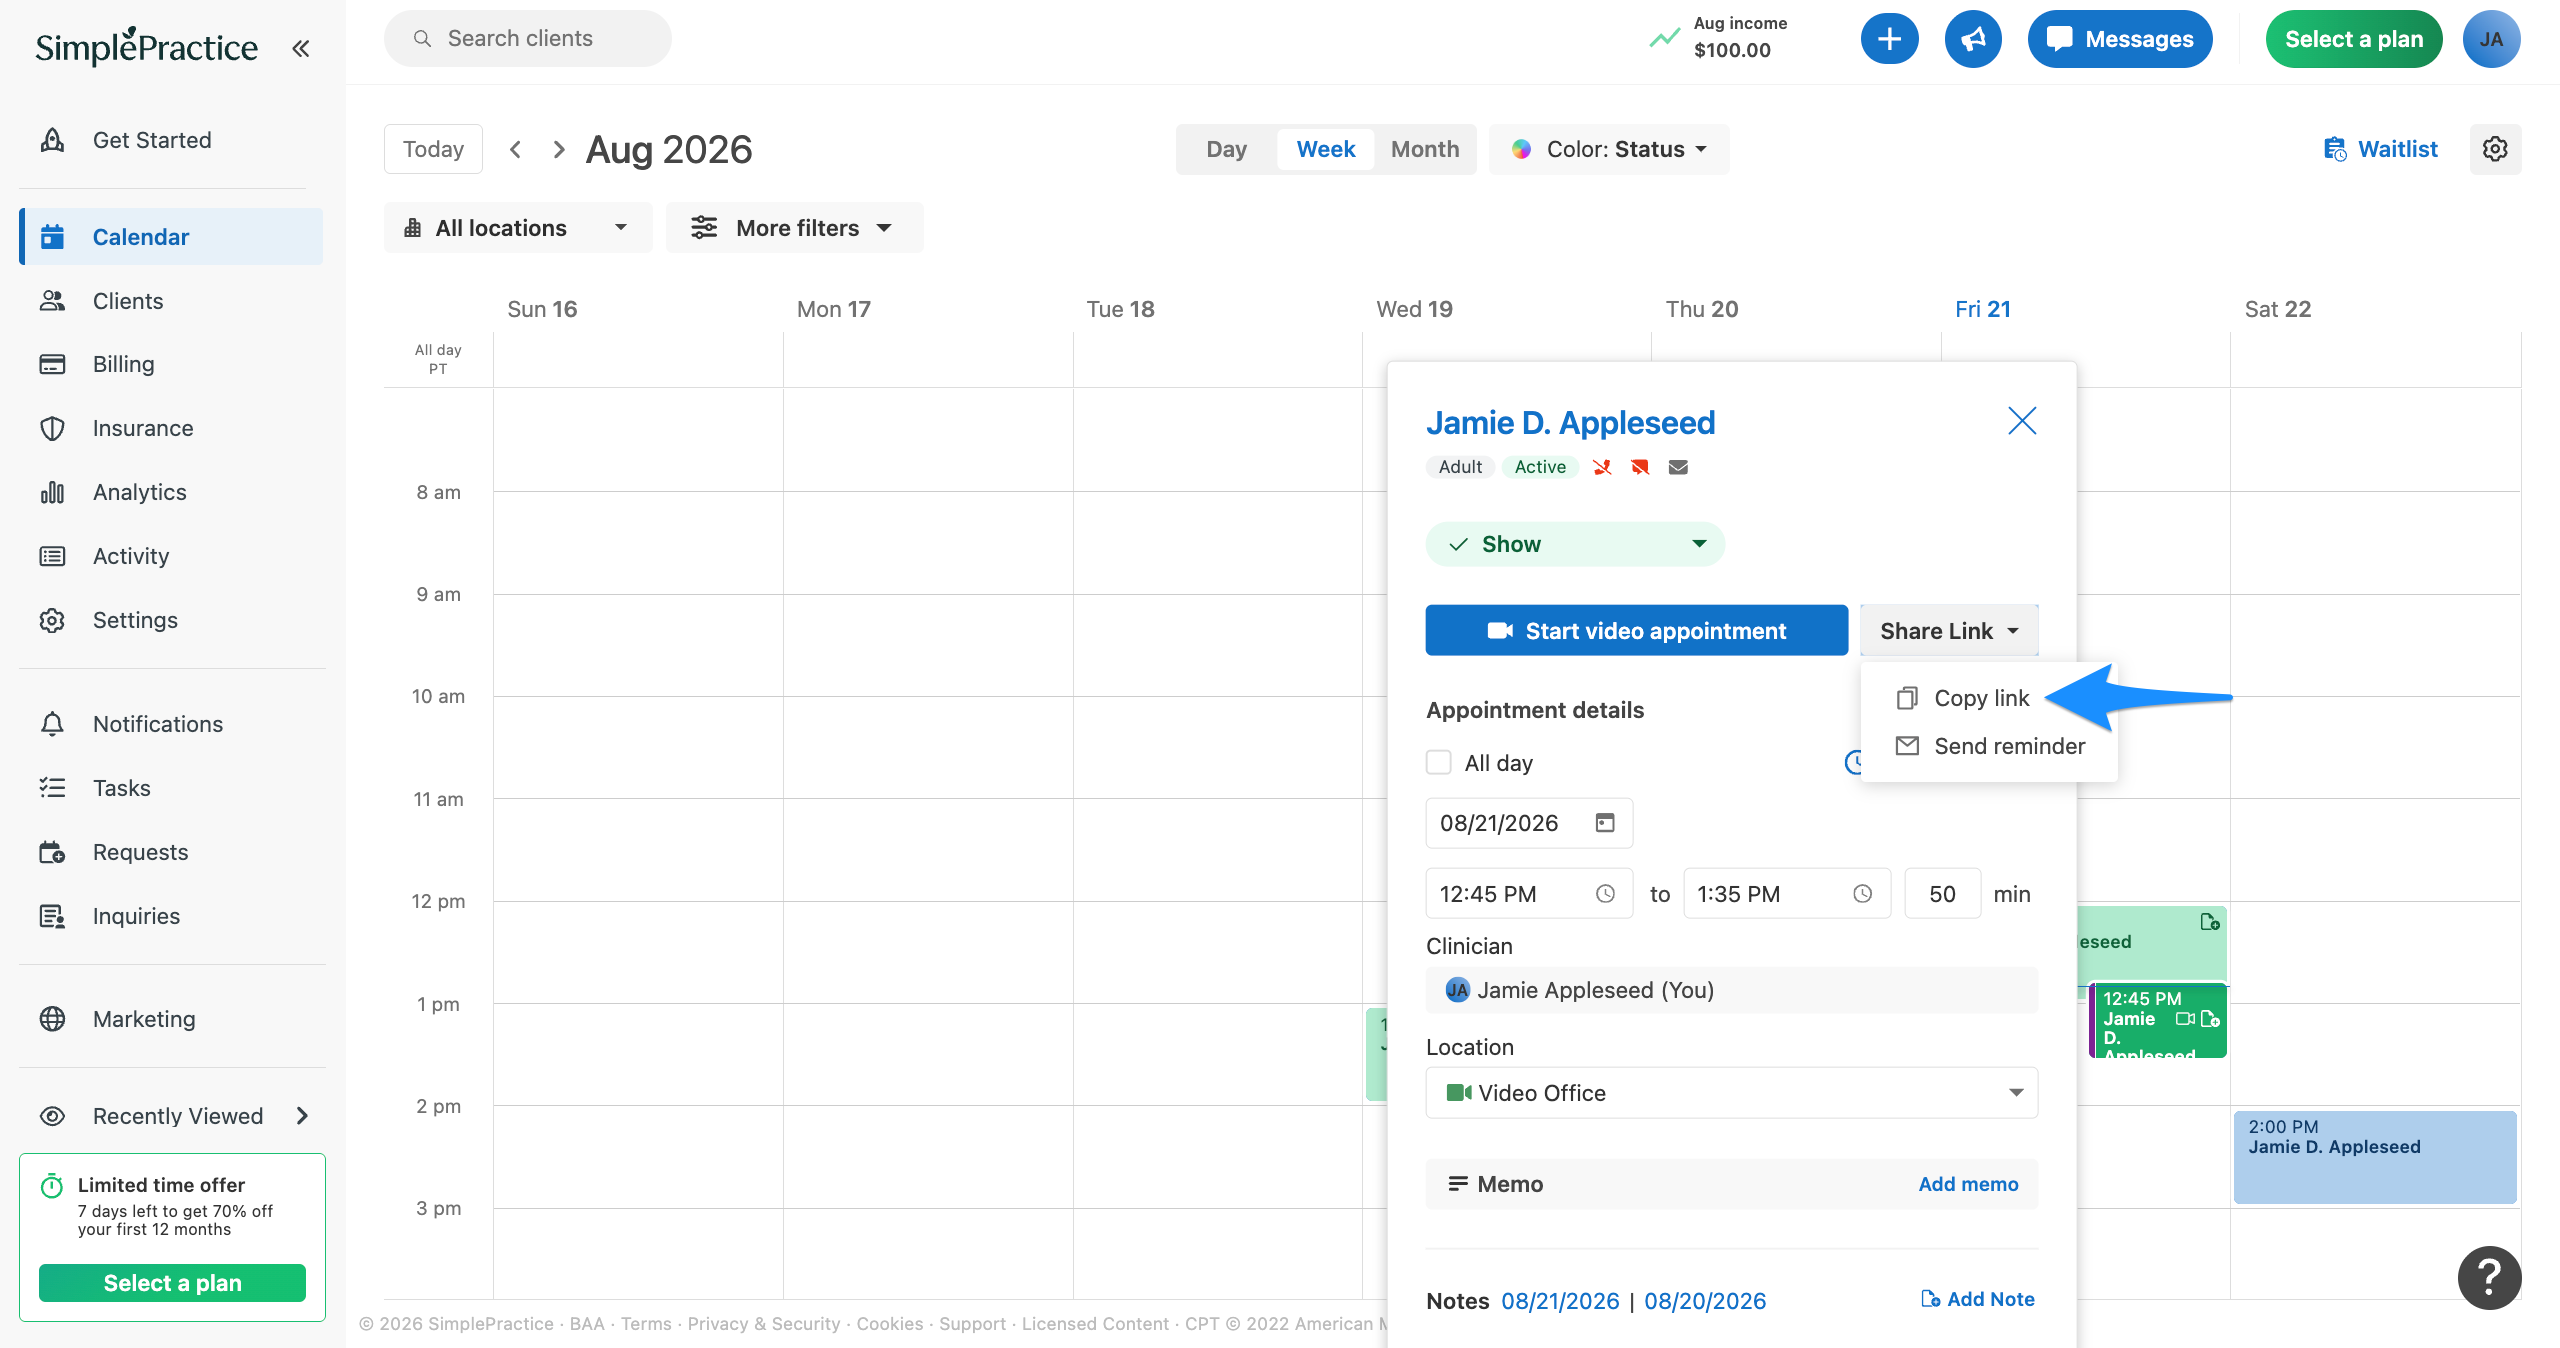Image resolution: width=2560 pixels, height=1348 pixels.
Task: Switch to Day view
Action: (1226, 149)
